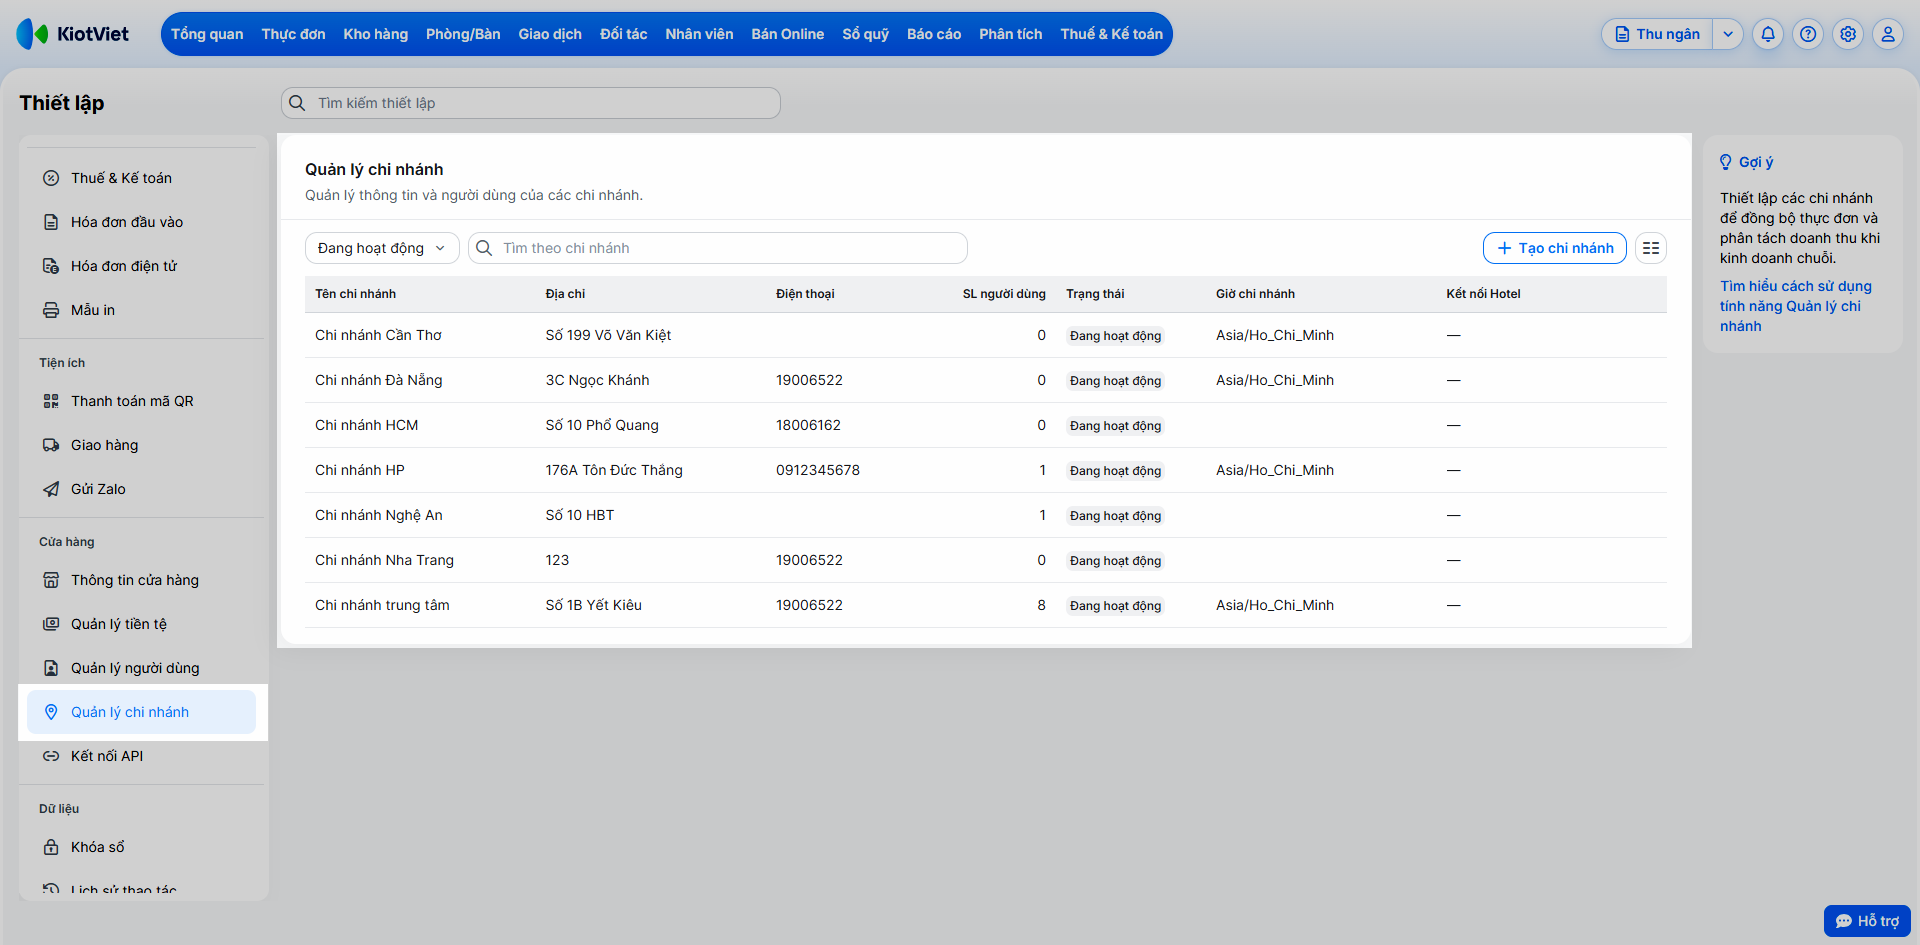This screenshot has height=945, width=1920.
Task: Click the Gửi Zalo paper plane icon
Action: tap(51, 489)
